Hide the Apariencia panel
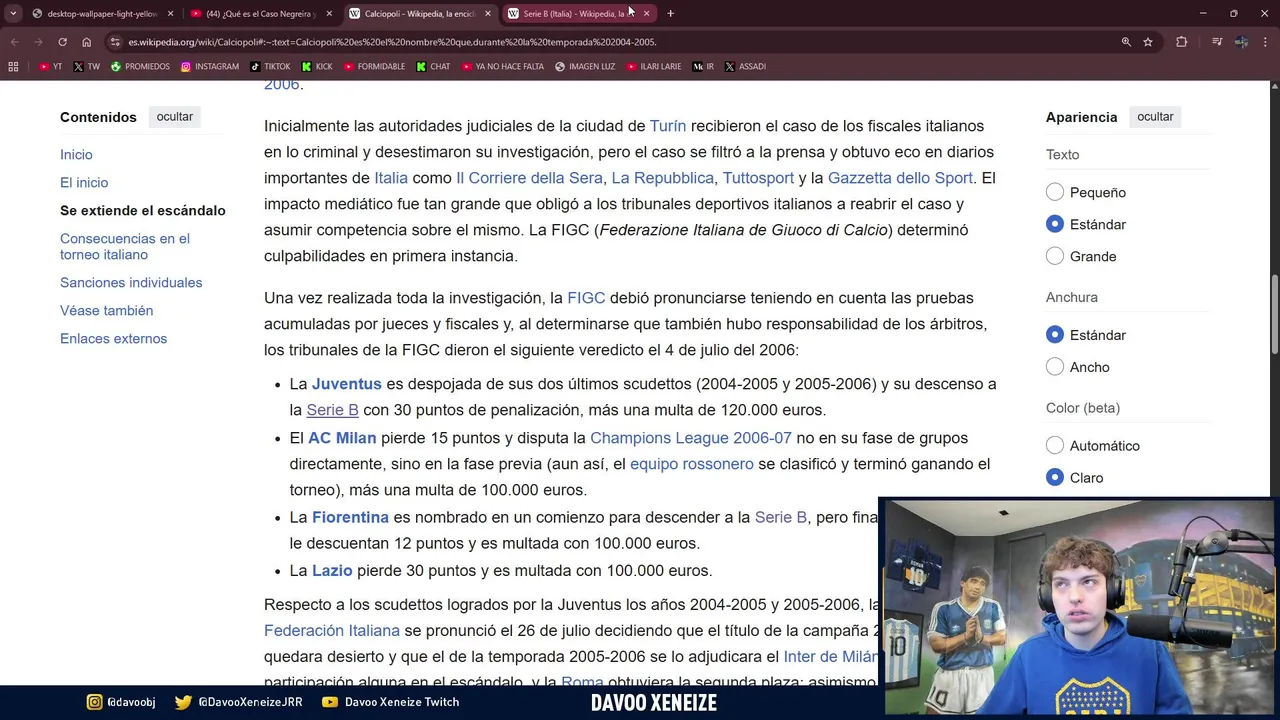This screenshot has height=720, width=1280. tap(1155, 117)
